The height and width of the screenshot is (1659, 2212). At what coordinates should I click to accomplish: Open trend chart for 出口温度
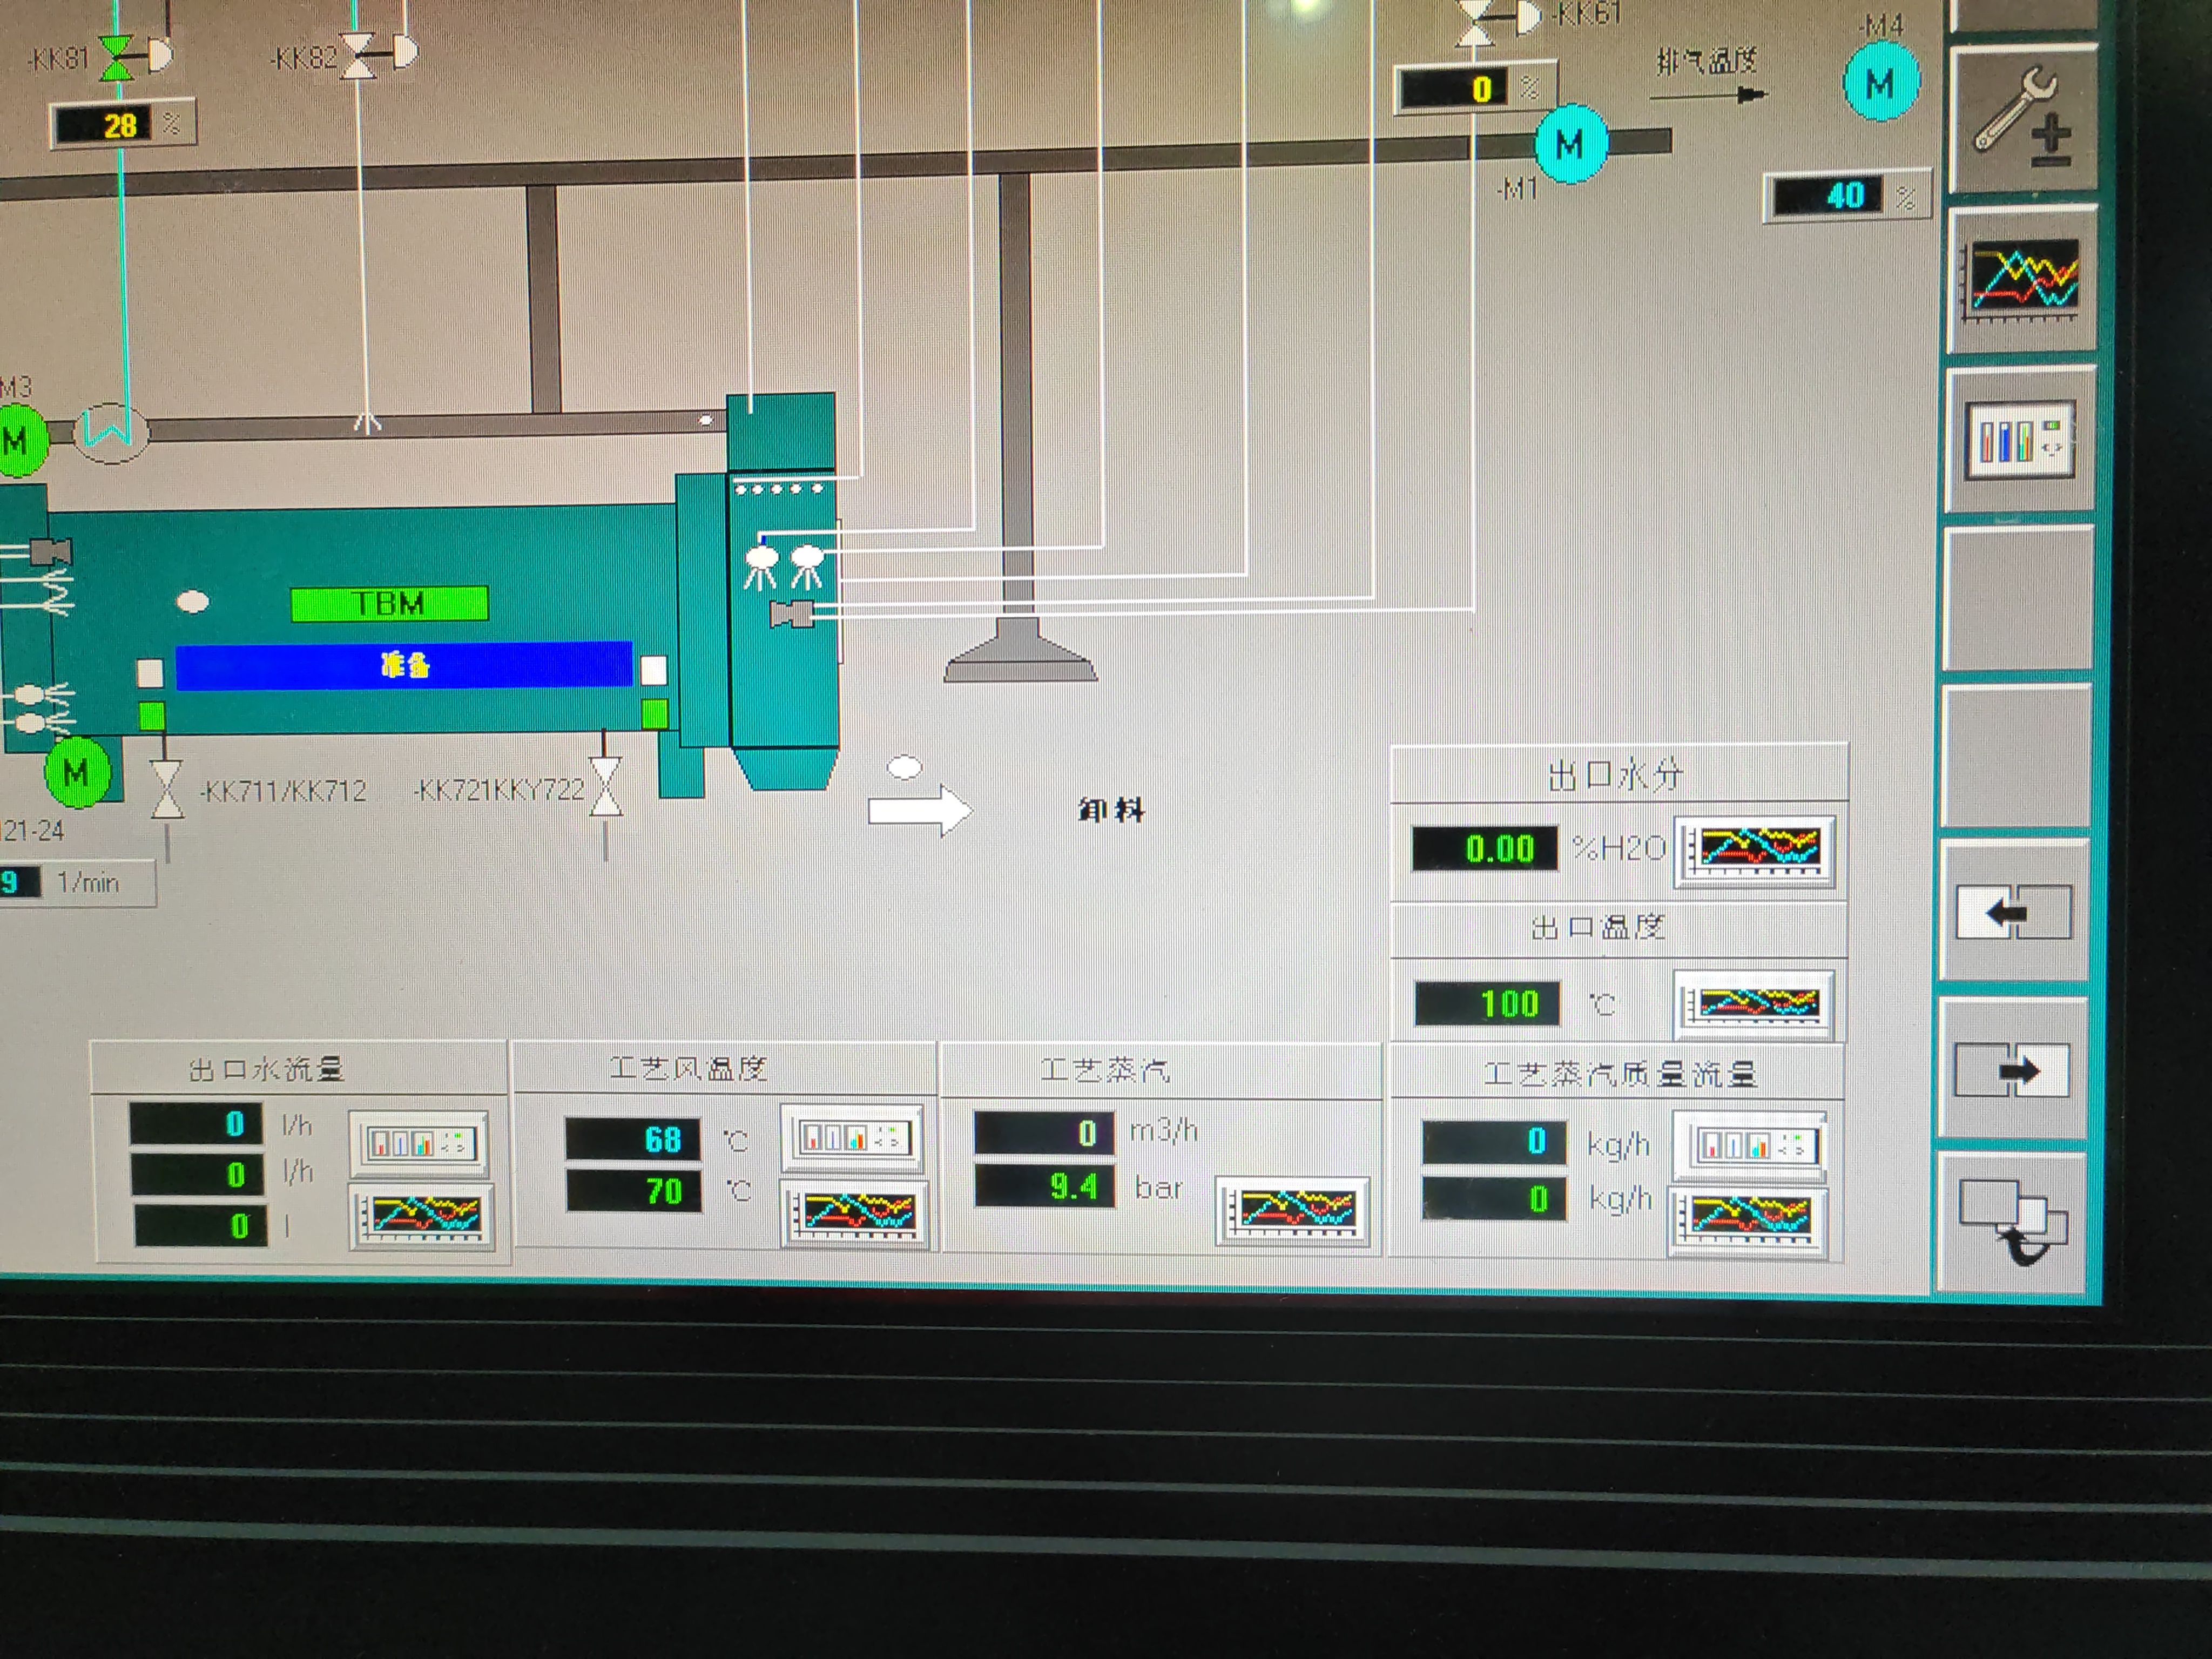(x=1753, y=1004)
